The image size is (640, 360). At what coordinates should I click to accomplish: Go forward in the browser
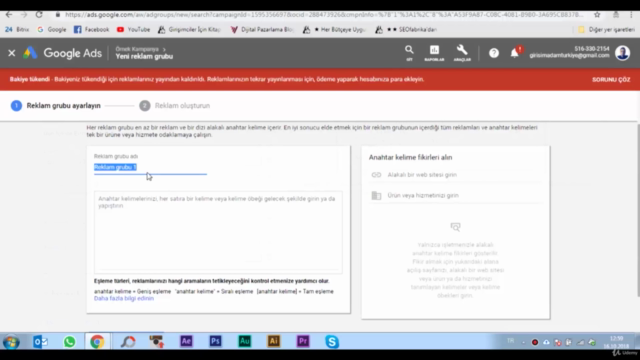24,15
